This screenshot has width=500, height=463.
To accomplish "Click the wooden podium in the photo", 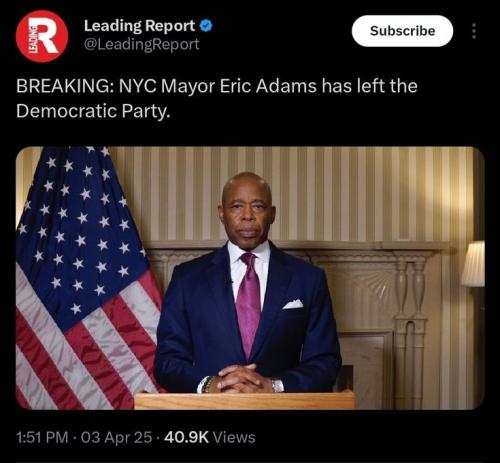I will (245, 401).
